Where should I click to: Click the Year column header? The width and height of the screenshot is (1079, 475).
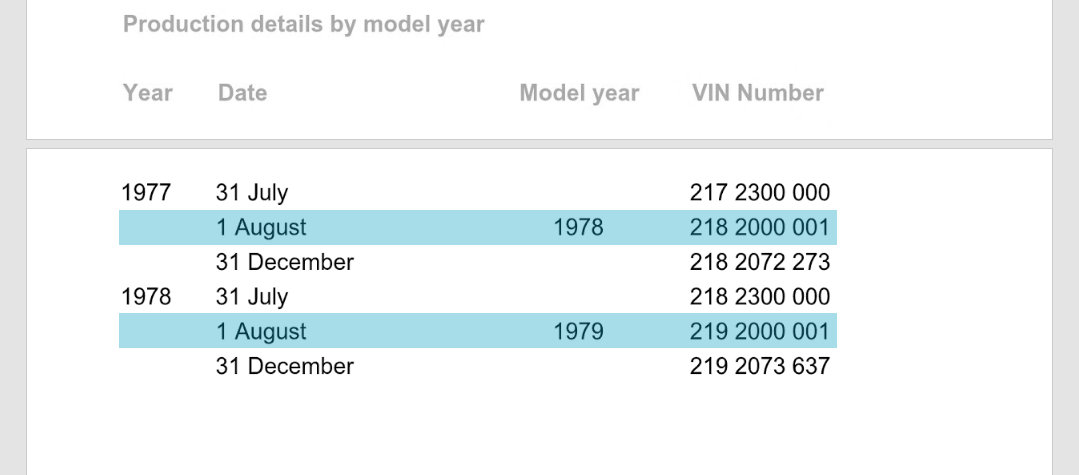[x=148, y=93]
